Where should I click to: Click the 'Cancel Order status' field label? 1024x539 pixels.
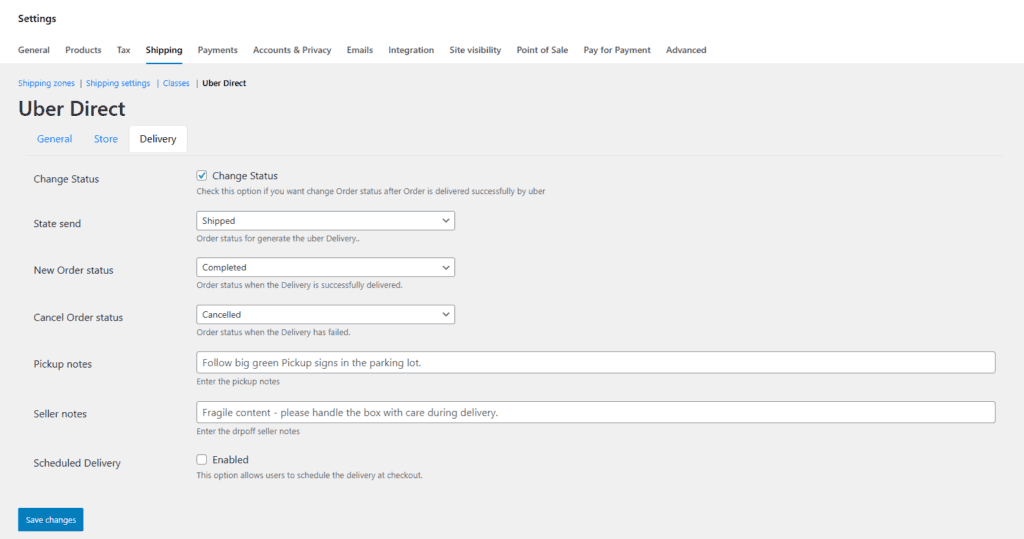pos(78,318)
